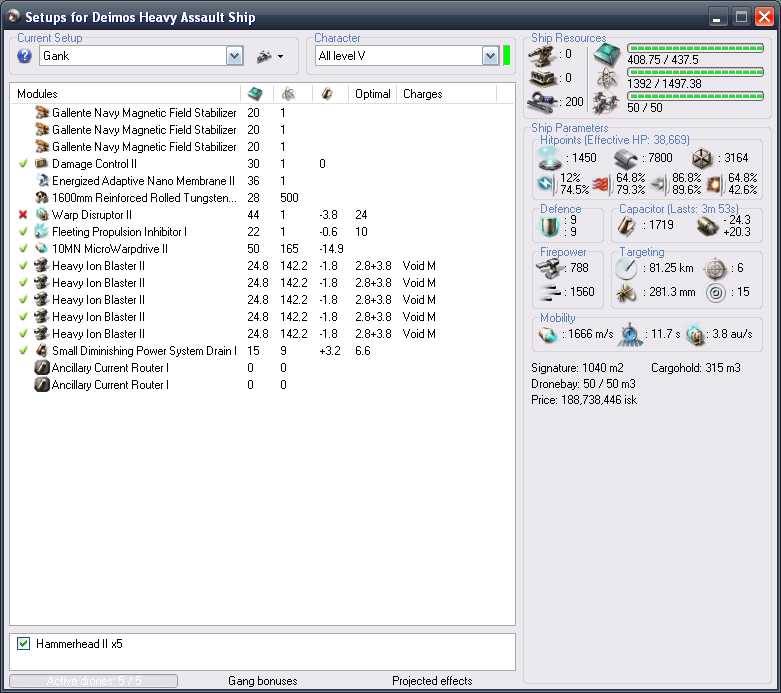This screenshot has width=781, height=693.
Task: Click the targeting range icon showing 81.25 km
Action: (x=626, y=269)
